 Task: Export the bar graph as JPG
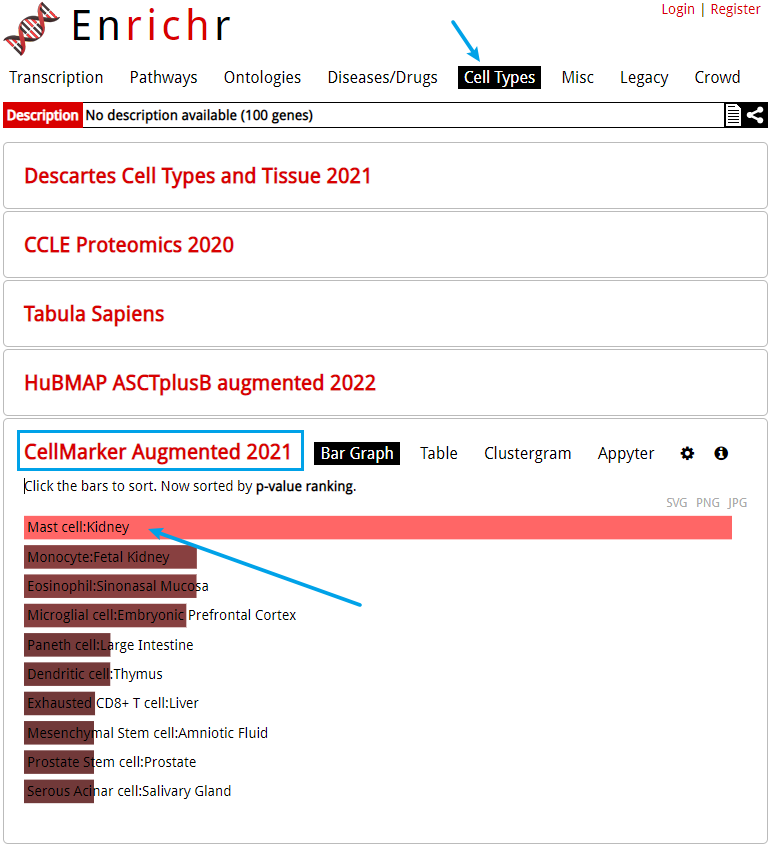pyautogui.click(x=737, y=503)
